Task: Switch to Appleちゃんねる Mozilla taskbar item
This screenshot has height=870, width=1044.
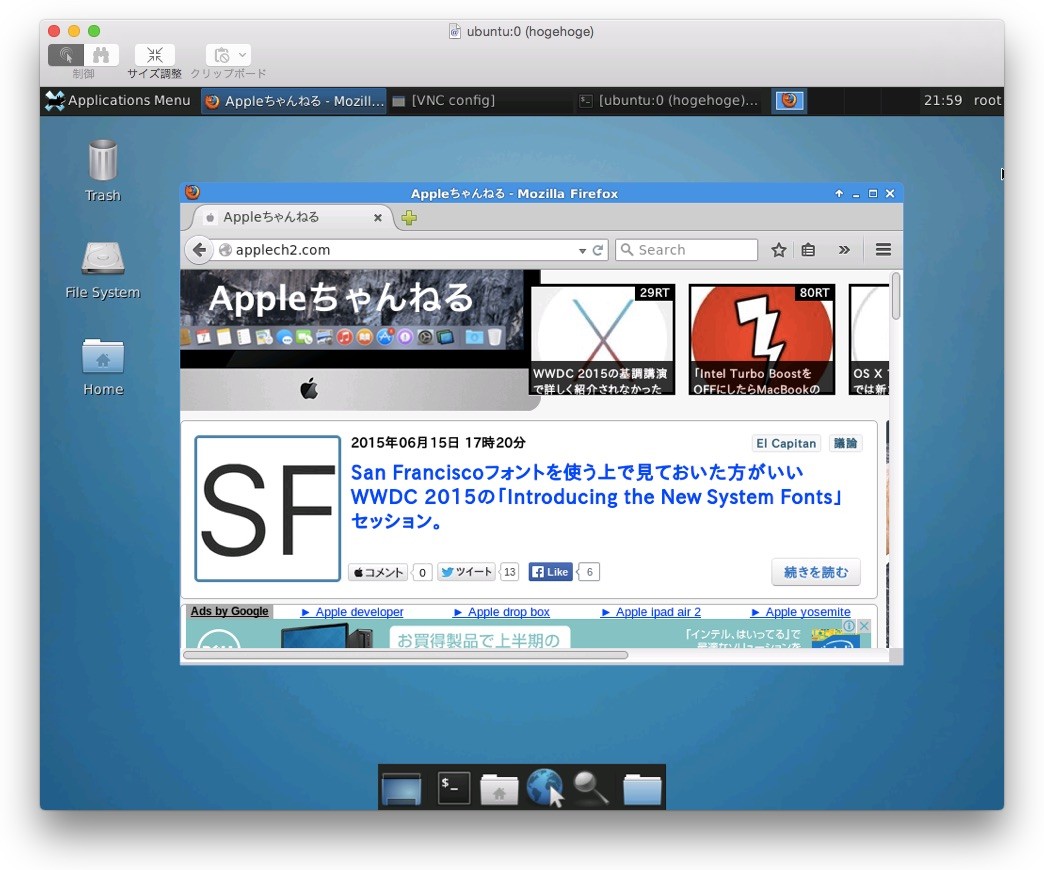Action: coord(294,101)
